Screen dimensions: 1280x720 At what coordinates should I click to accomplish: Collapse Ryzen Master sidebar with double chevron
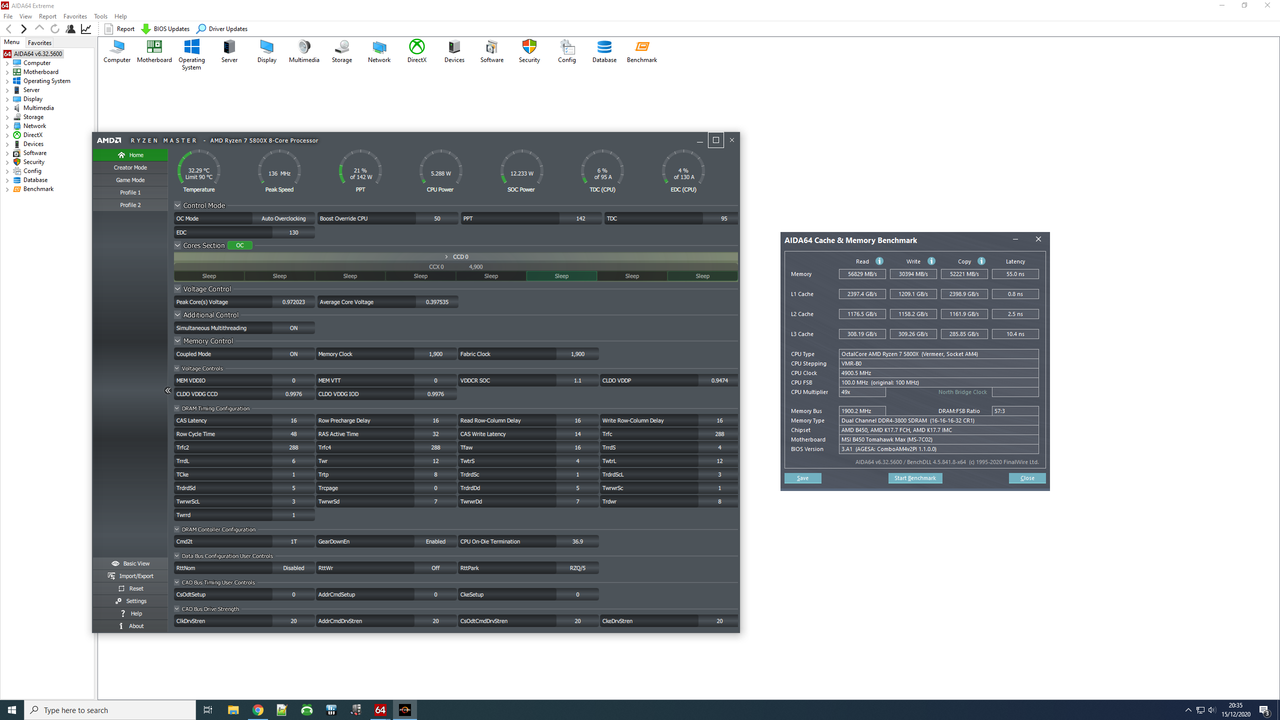pyautogui.click(x=168, y=391)
